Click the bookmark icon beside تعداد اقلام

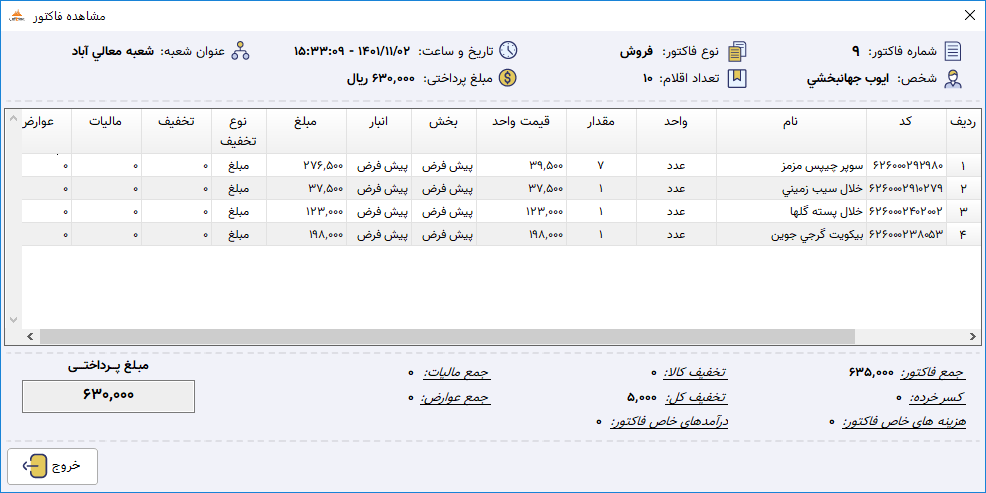[x=737, y=79]
